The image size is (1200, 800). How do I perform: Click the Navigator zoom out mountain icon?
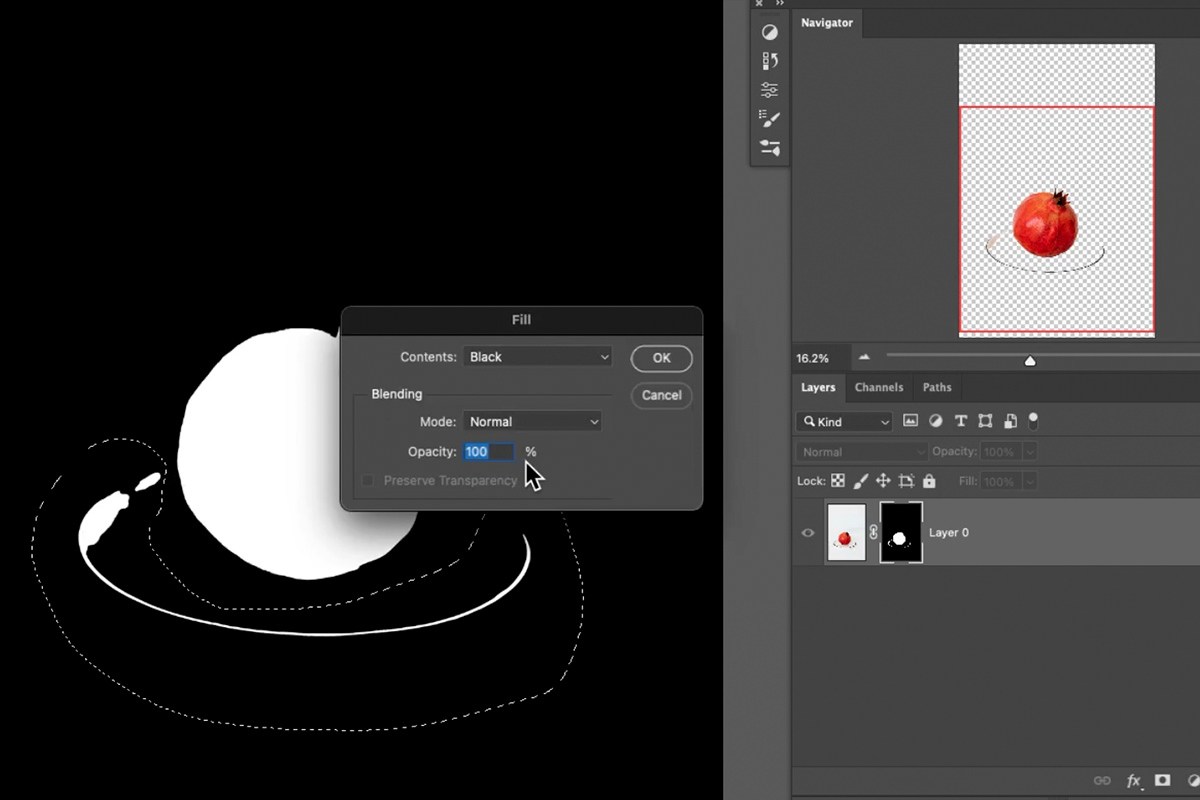click(864, 357)
